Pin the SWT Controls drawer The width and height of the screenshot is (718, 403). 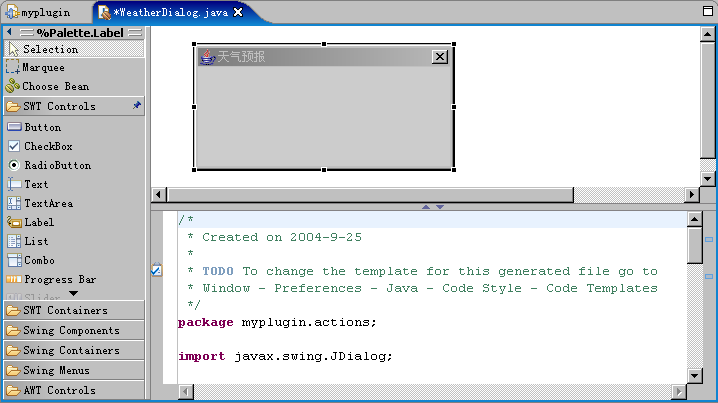[136, 105]
